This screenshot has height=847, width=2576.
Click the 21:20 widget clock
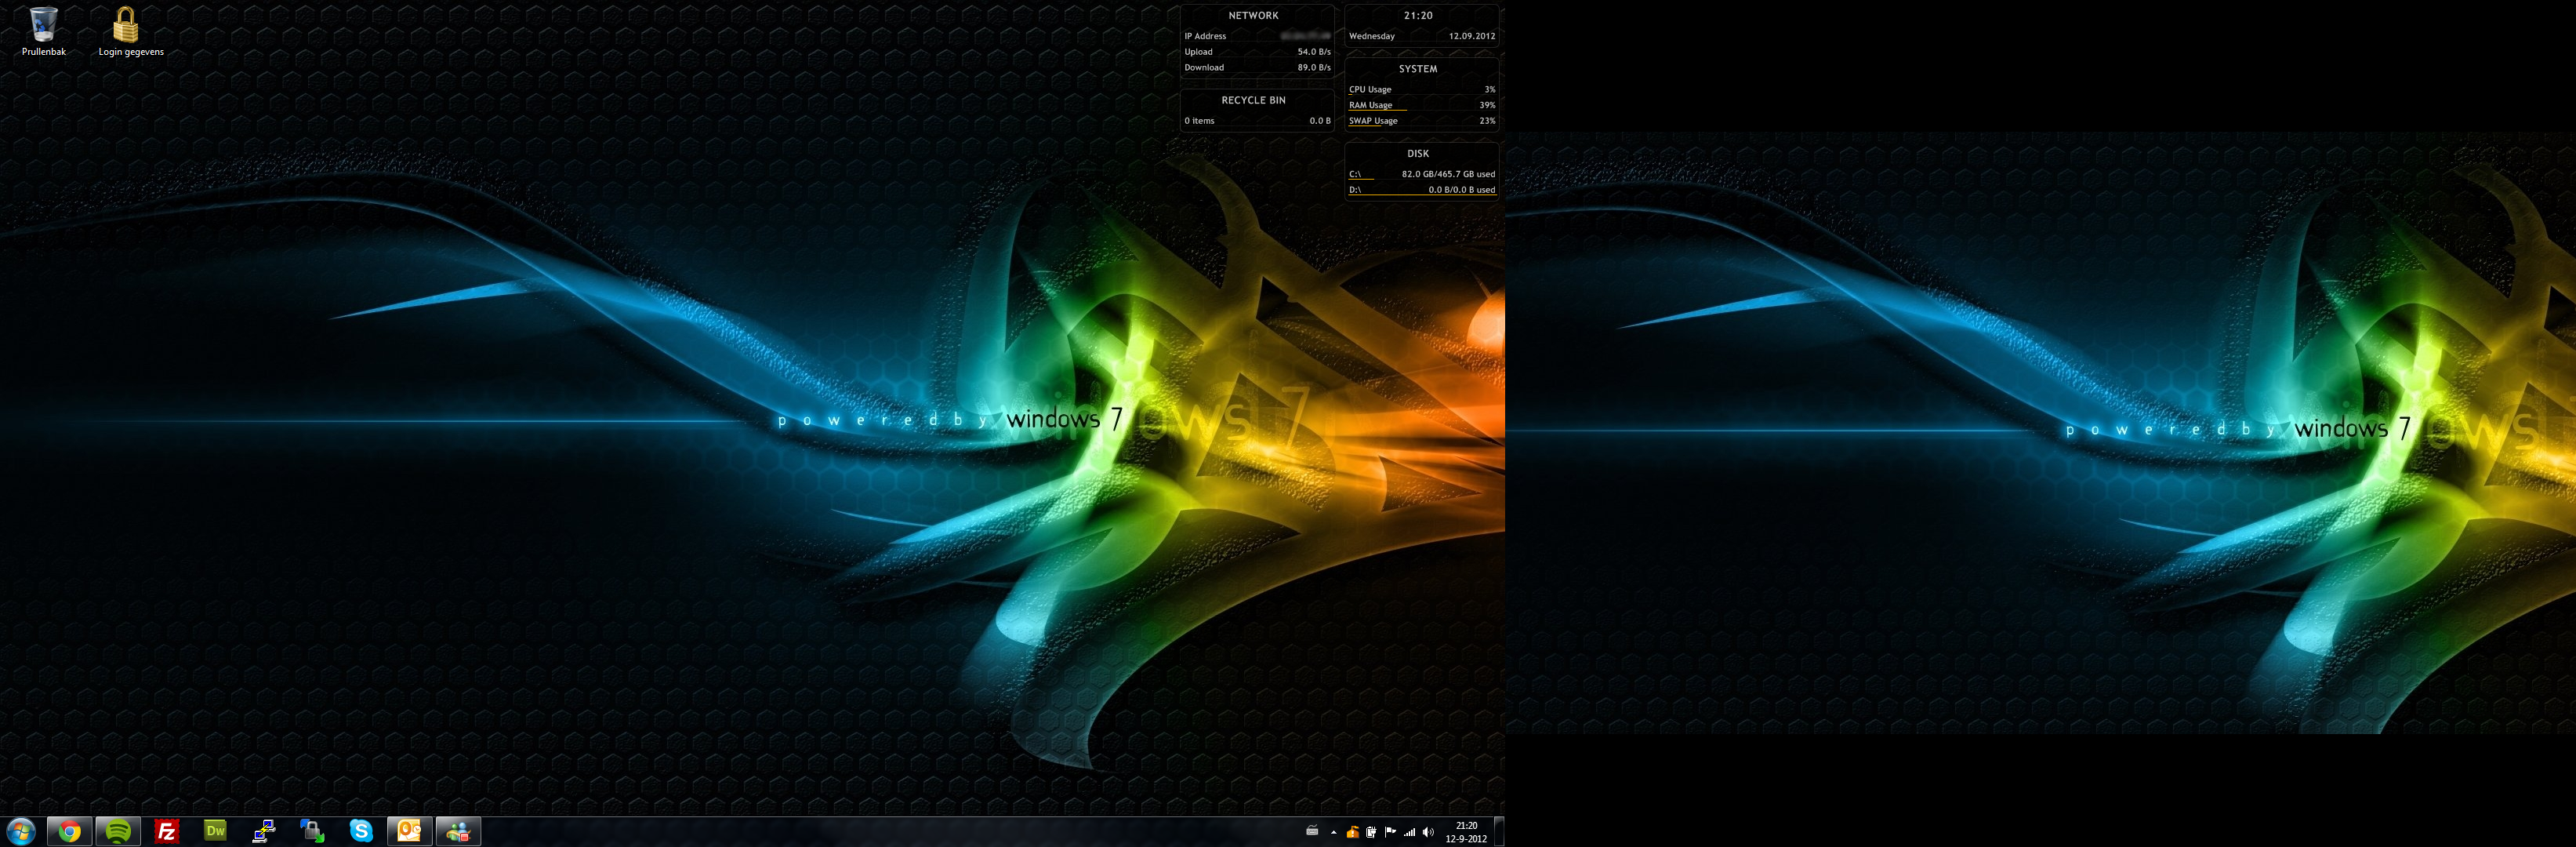click(1418, 16)
